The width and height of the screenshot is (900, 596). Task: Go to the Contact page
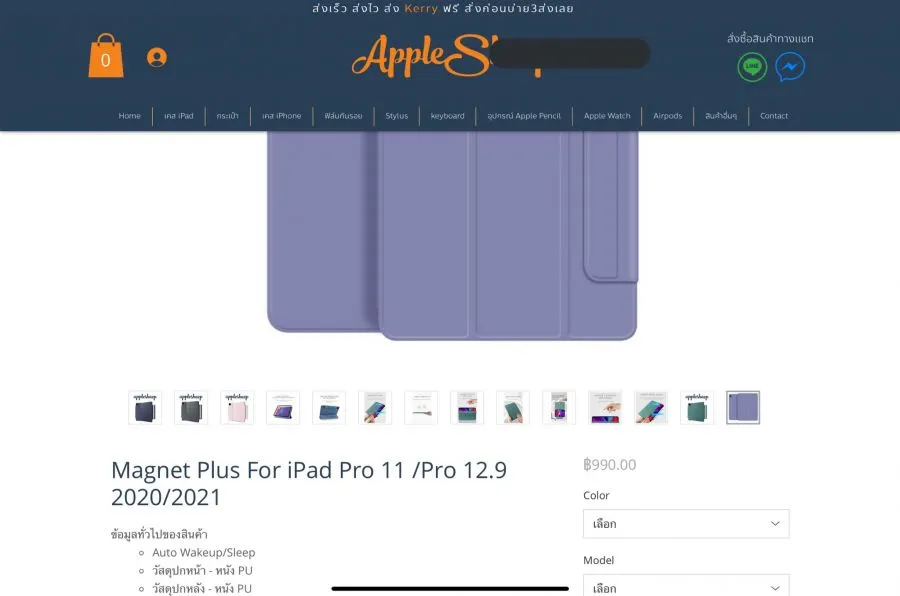tap(774, 116)
